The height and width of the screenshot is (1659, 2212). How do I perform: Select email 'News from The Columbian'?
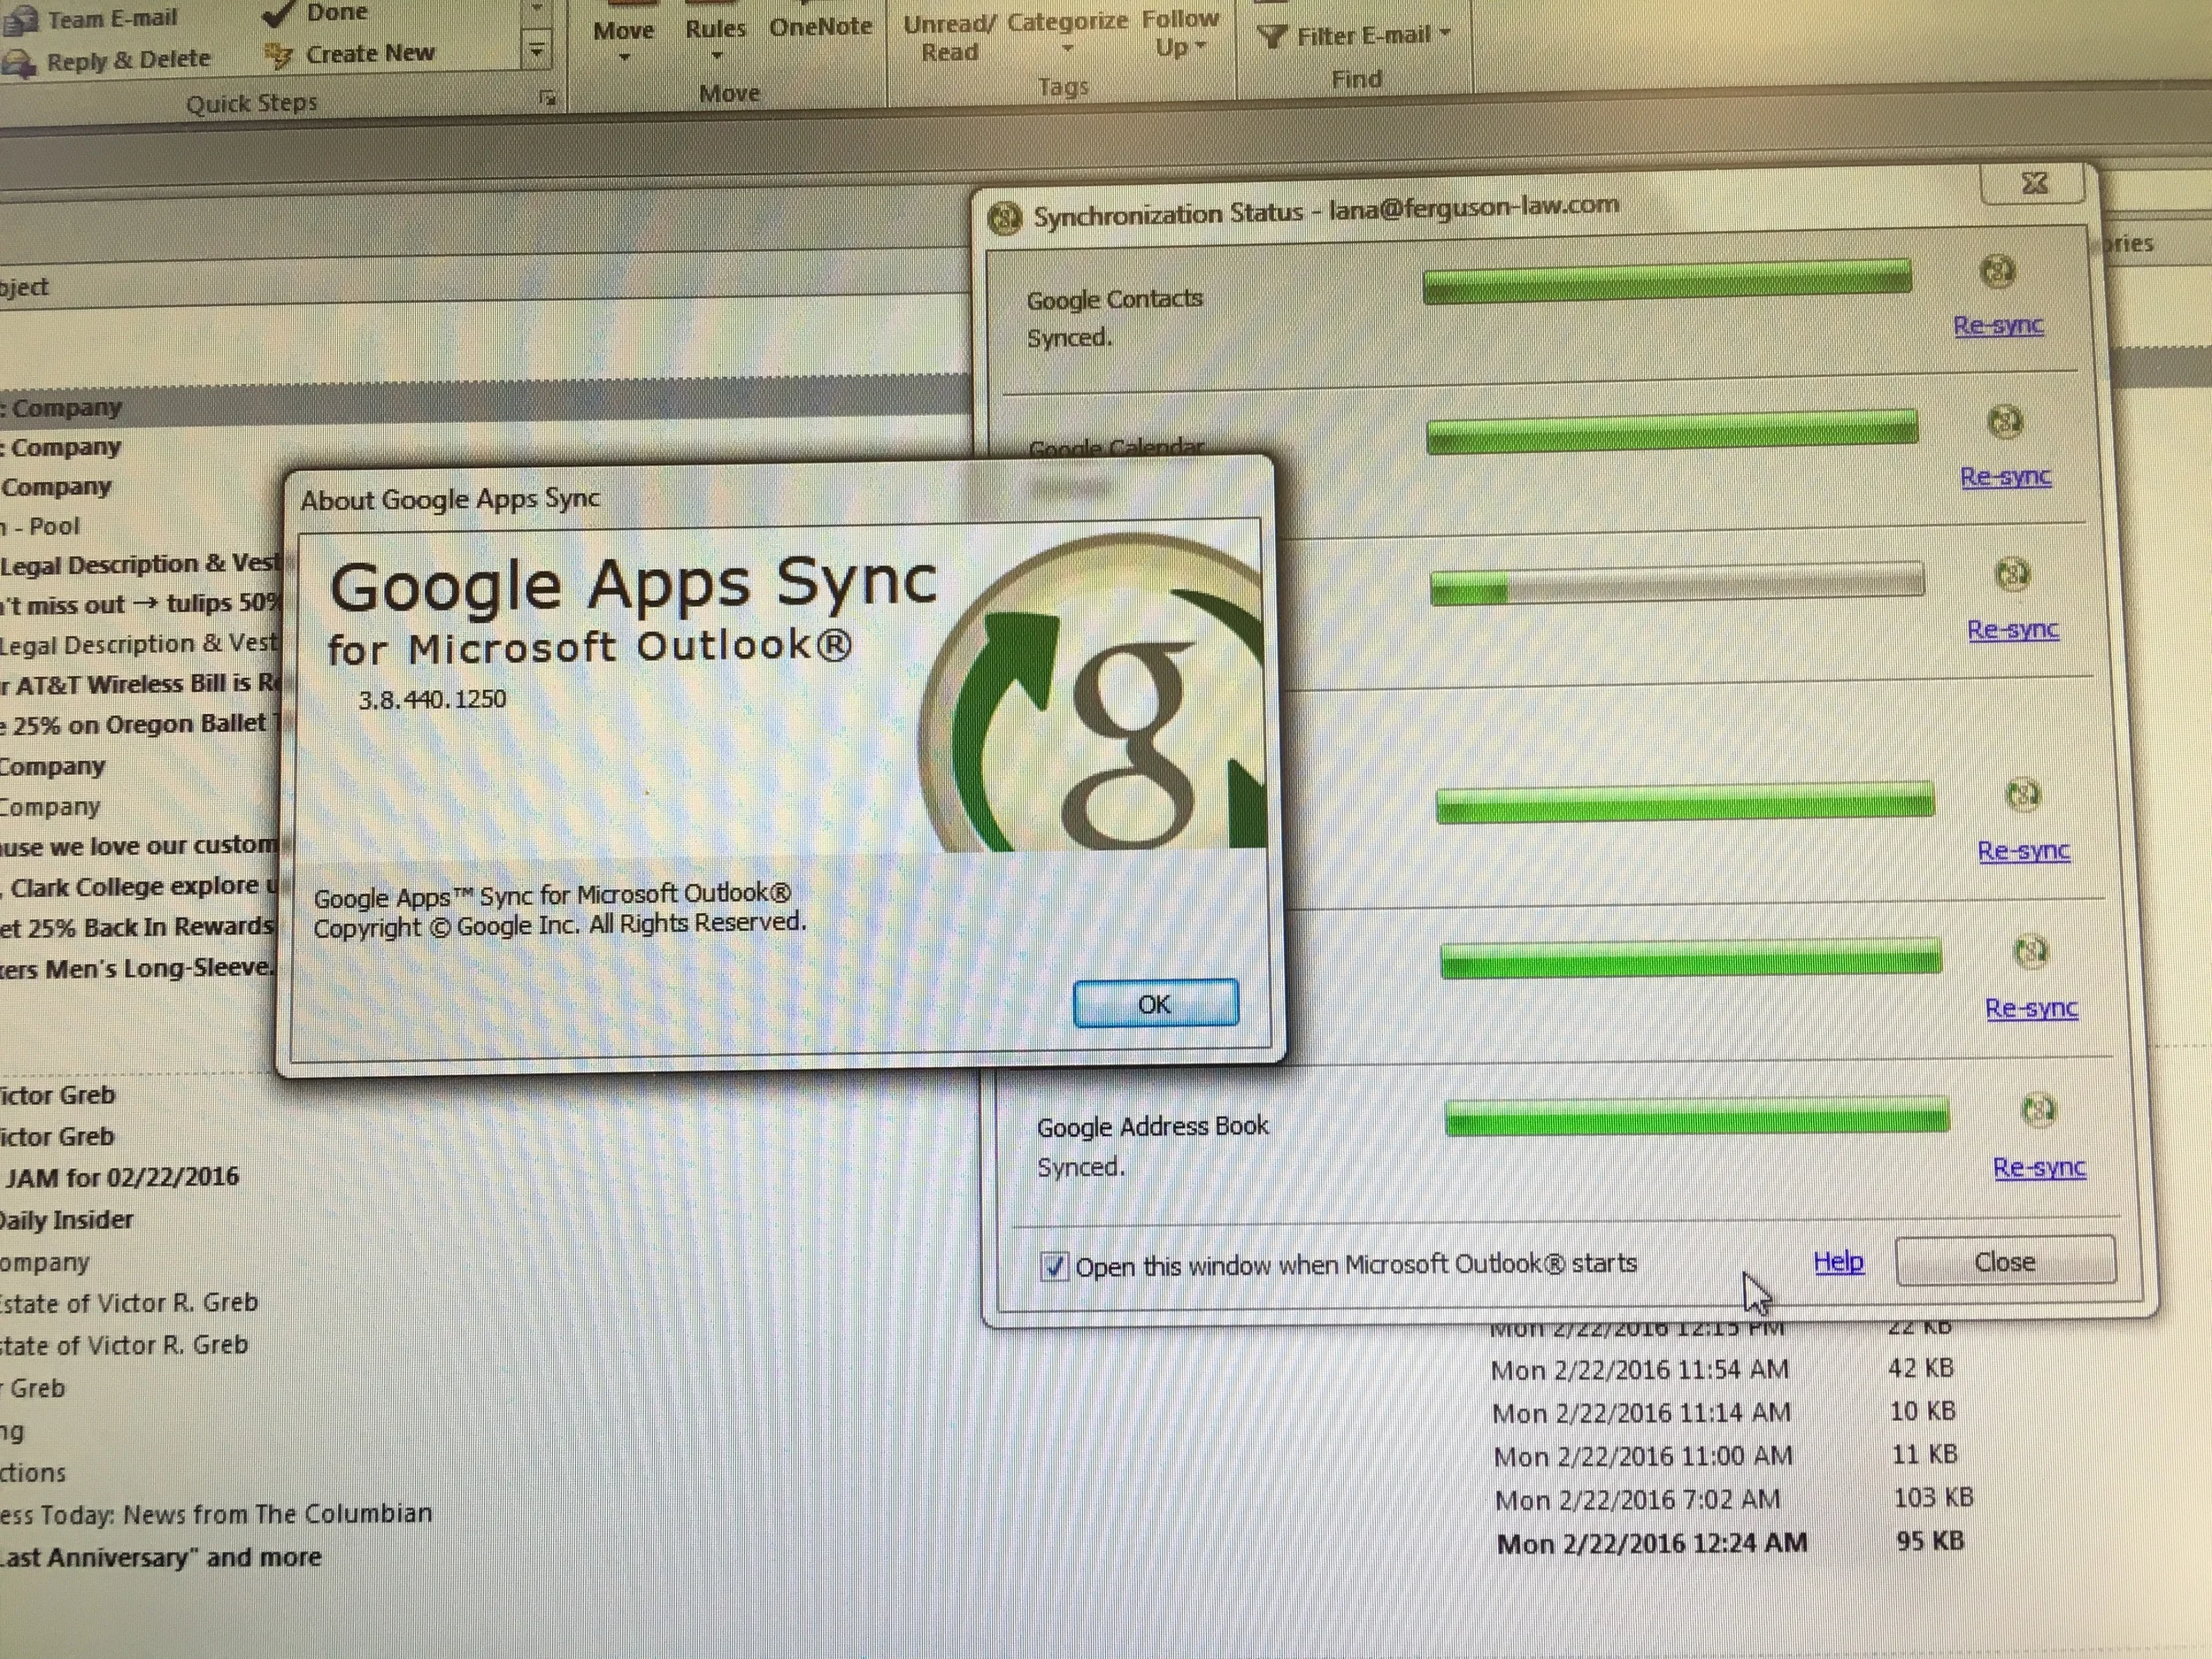[216, 1514]
